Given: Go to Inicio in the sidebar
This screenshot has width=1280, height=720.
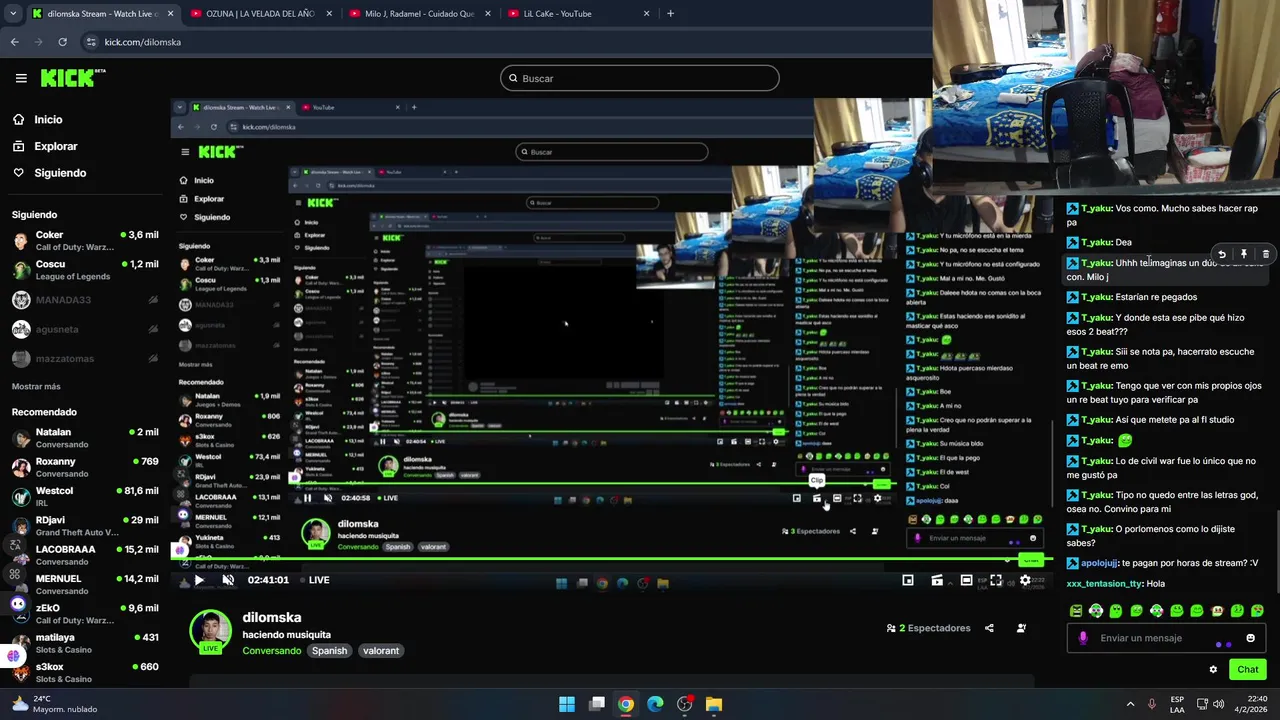Looking at the screenshot, I should pyautogui.click(x=48, y=119).
